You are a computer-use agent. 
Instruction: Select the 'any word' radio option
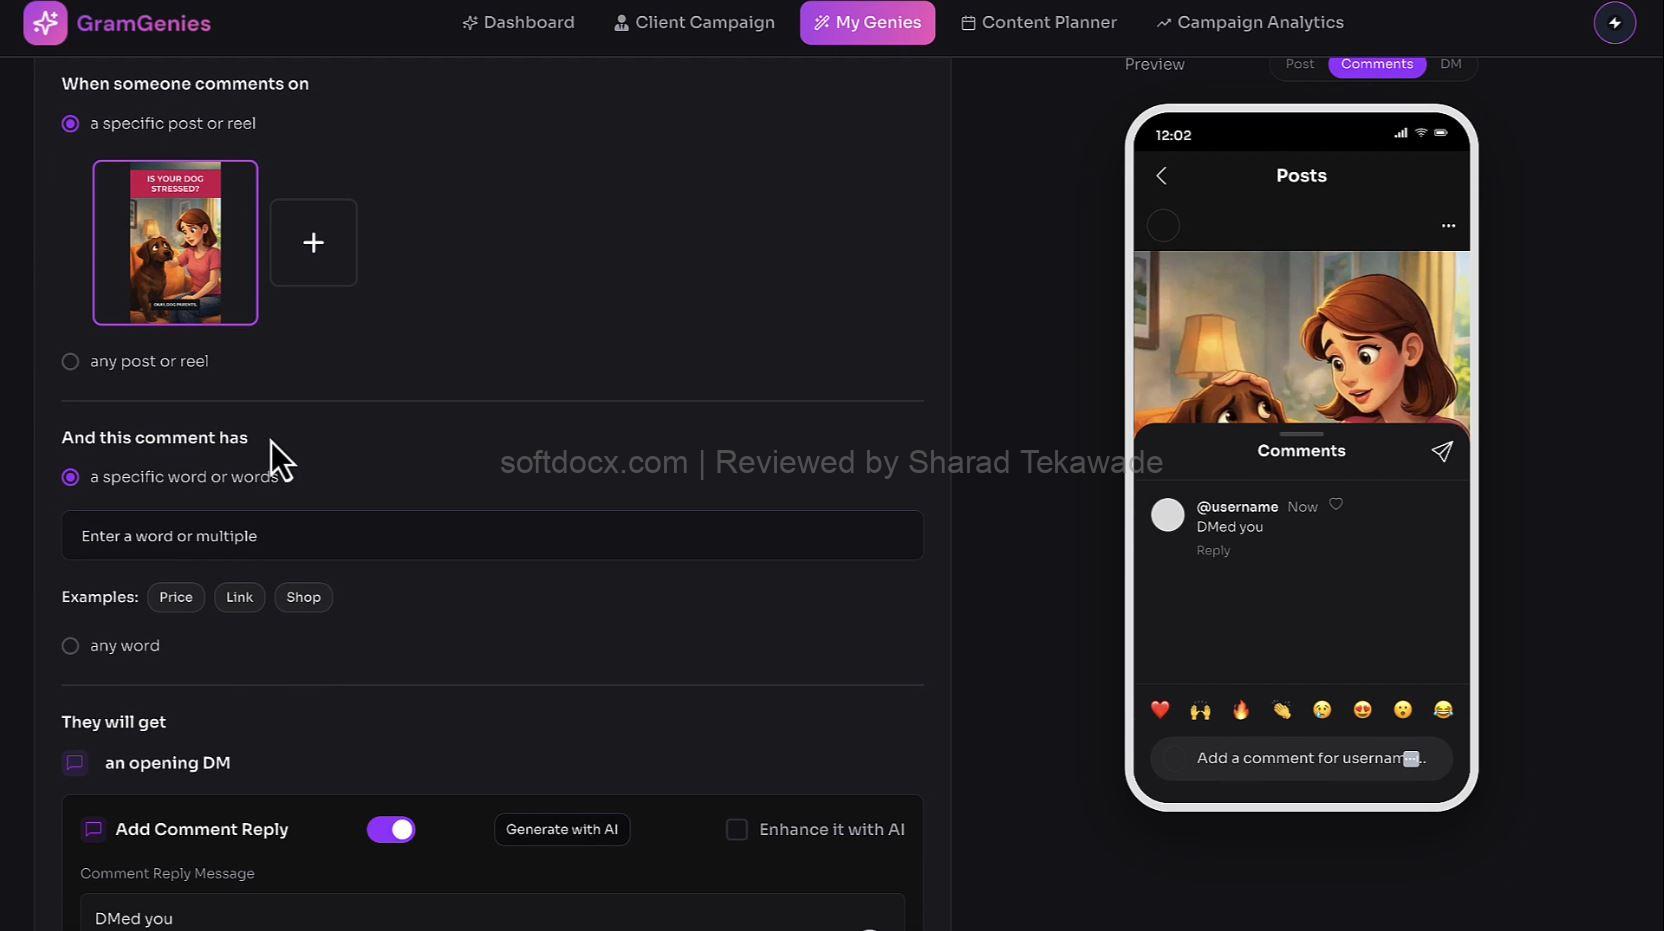tap(71, 646)
